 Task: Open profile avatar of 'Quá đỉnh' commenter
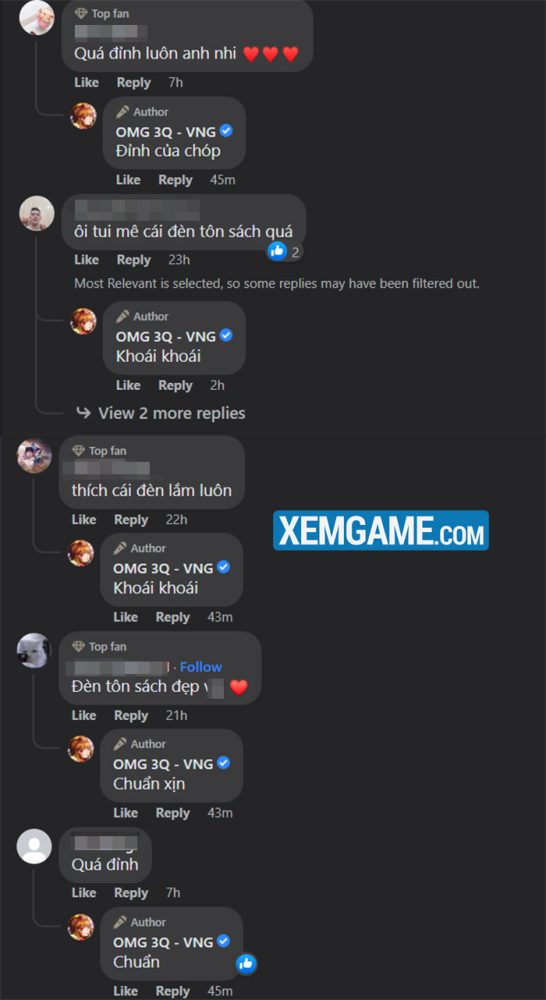(x=34, y=846)
